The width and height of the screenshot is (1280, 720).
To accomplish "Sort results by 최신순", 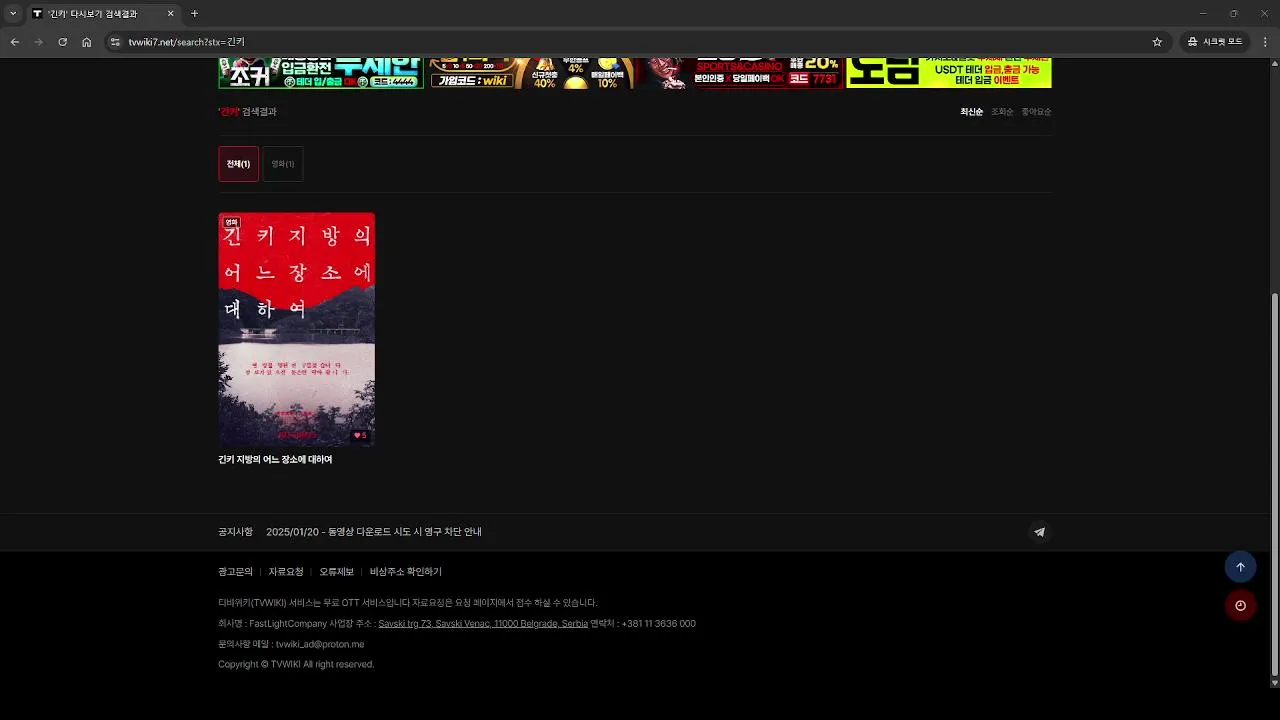I will coord(971,112).
